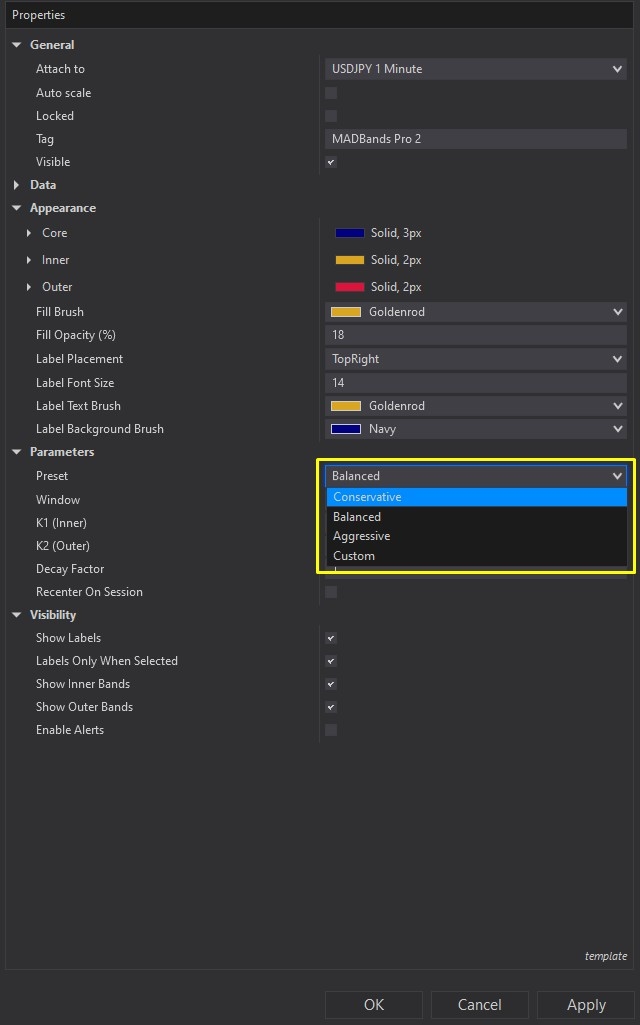Image resolution: width=640 pixels, height=1025 pixels.
Task: Collapse the Appearance section
Action: click(x=16, y=207)
